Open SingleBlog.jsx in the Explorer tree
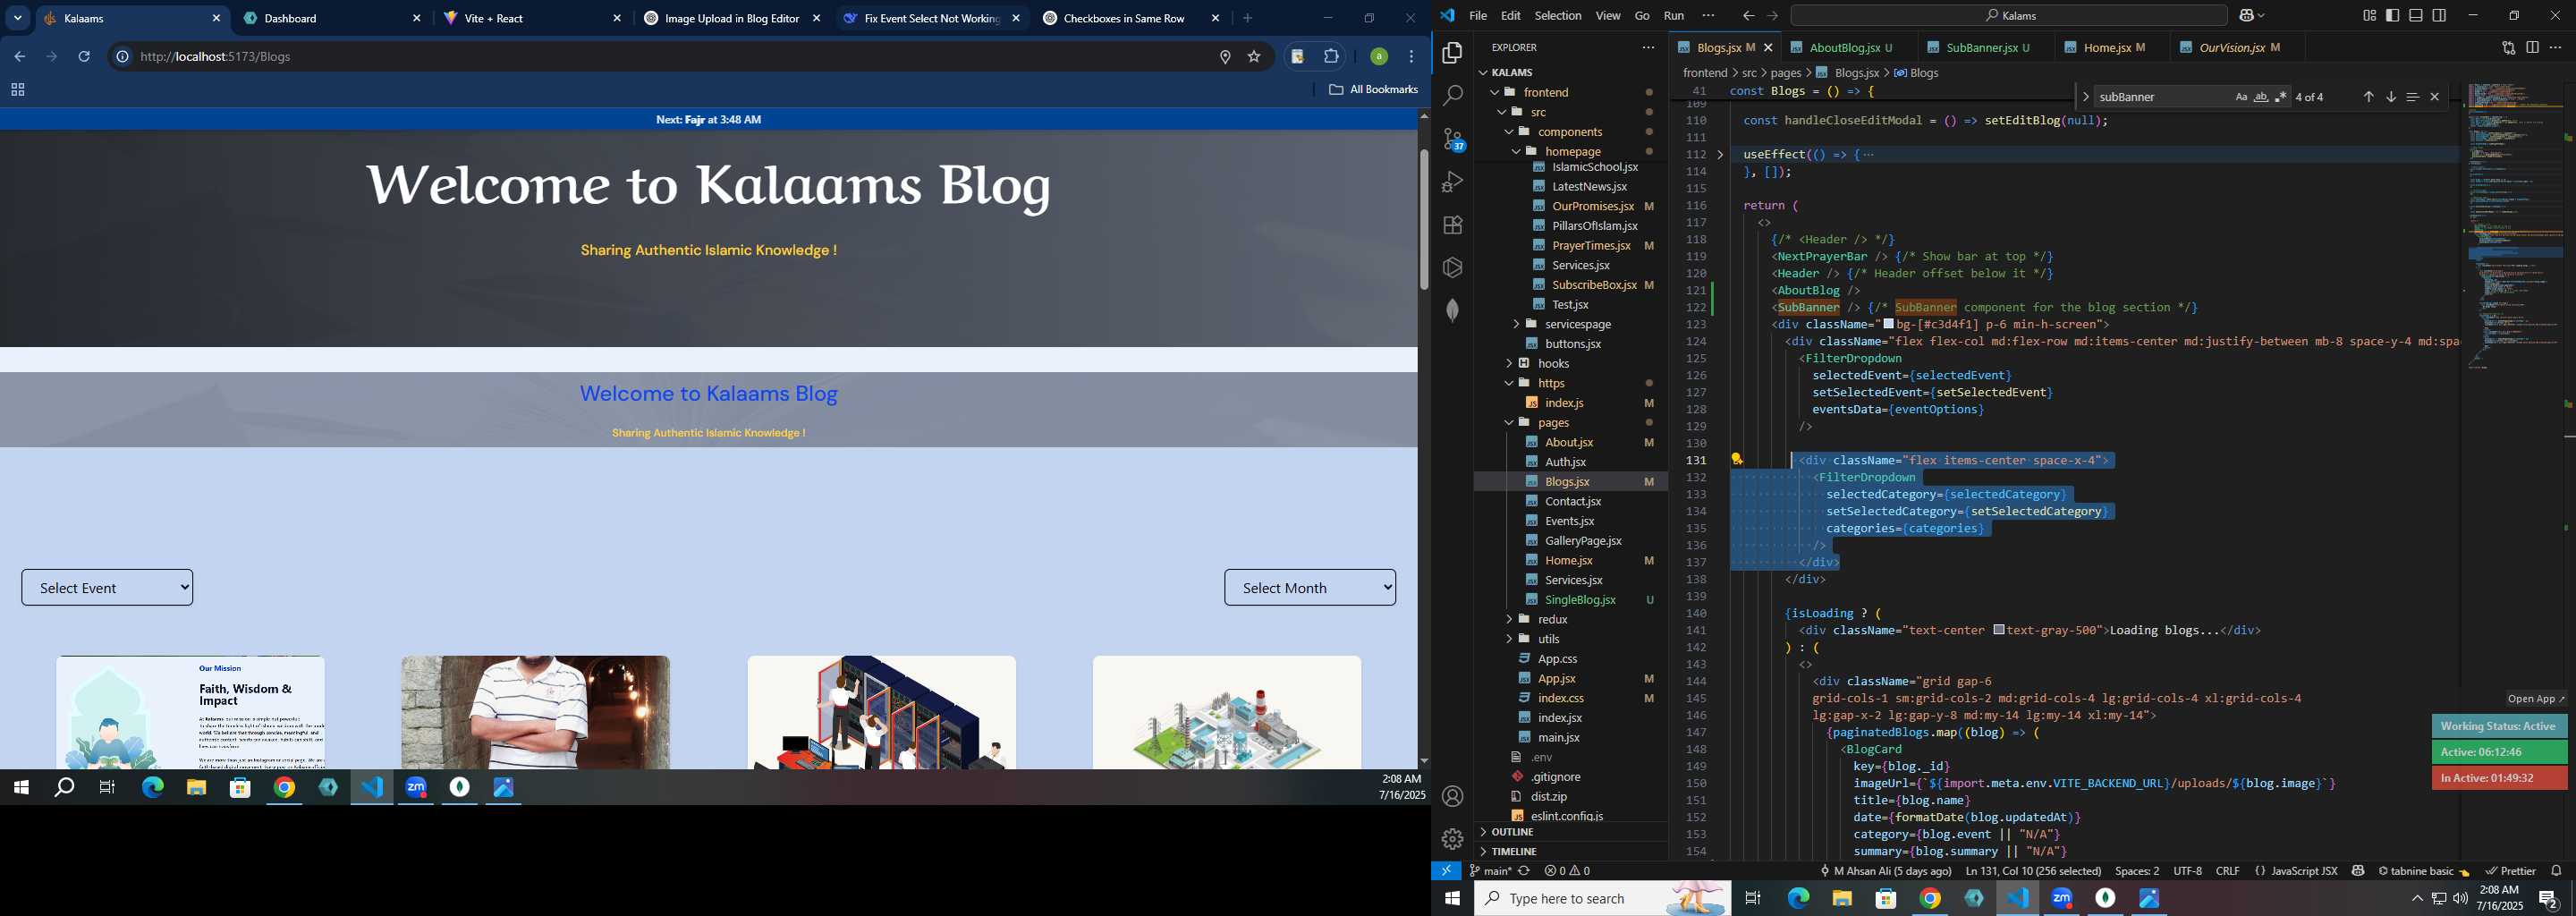This screenshot has height=916, width=2576. [x=1580, y=600]
